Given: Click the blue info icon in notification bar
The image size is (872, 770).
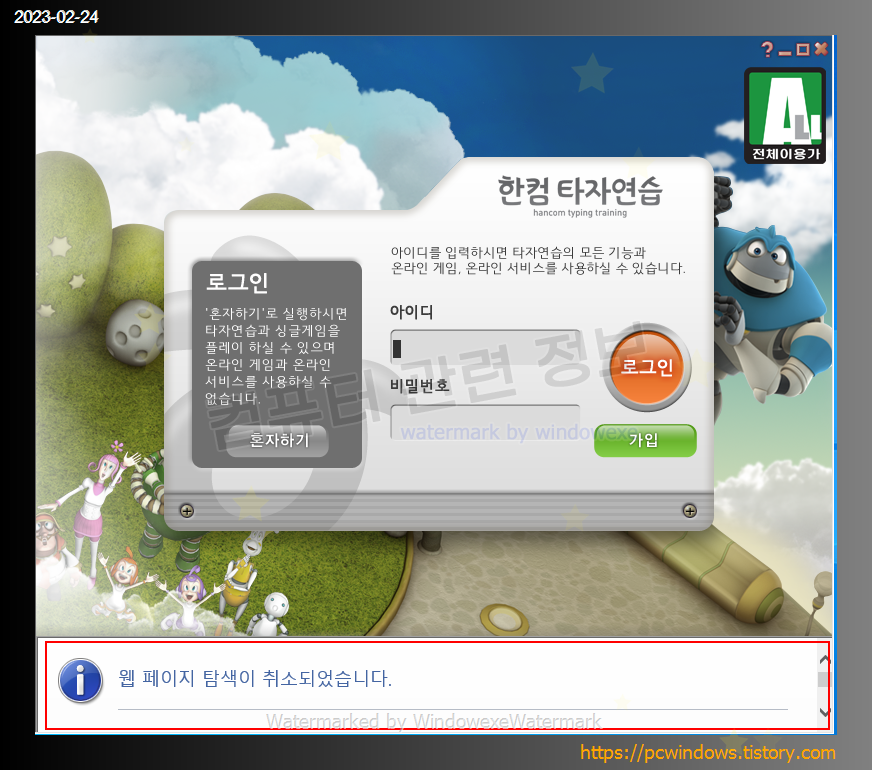Looking at the screenshot, I should click(x=81, y=680).
